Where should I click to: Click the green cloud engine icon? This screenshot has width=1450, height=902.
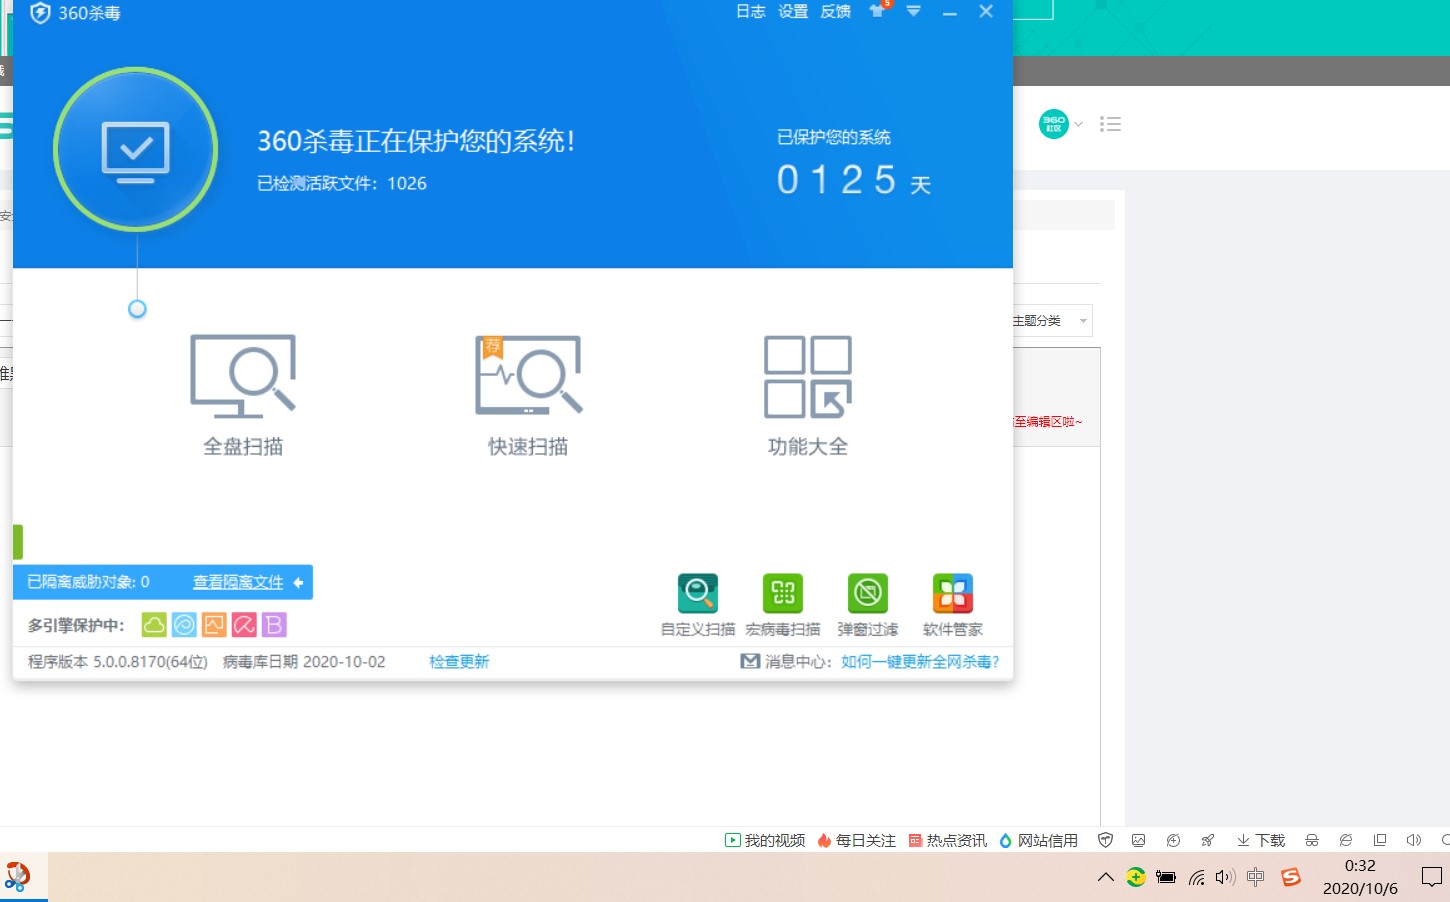pyautogui.click(x=154, y=625)
